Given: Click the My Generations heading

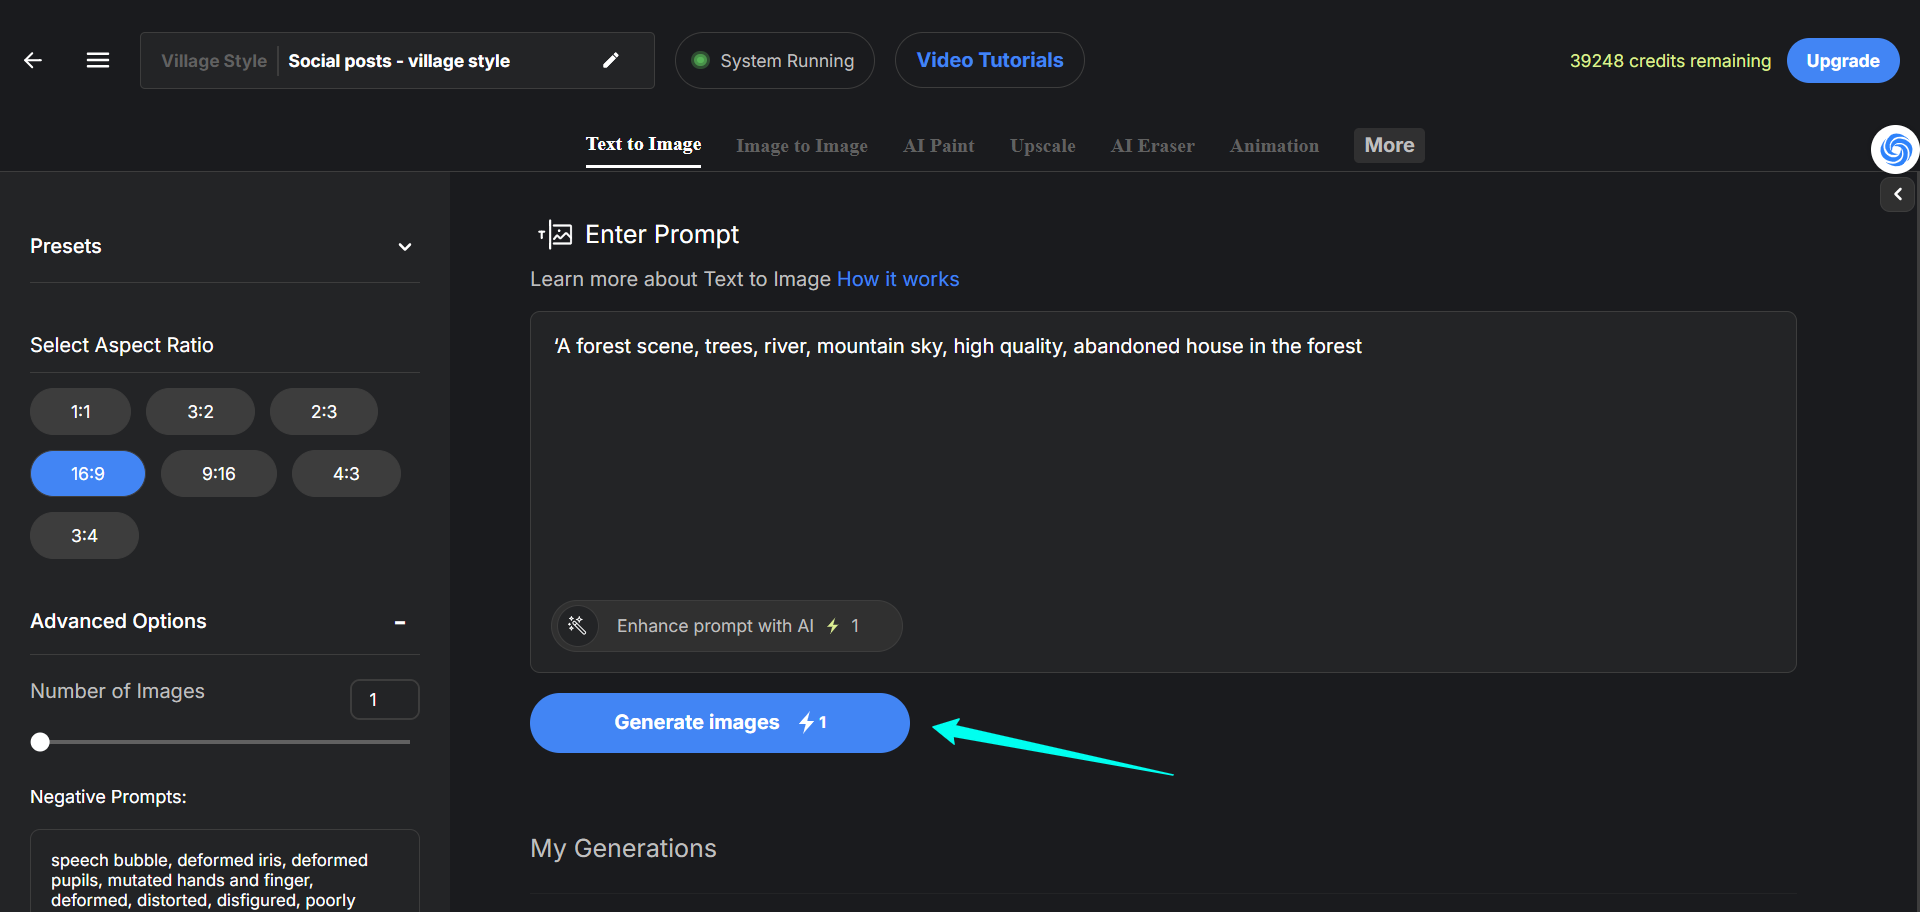Looking at the screenshot, I should coord(623,849).
